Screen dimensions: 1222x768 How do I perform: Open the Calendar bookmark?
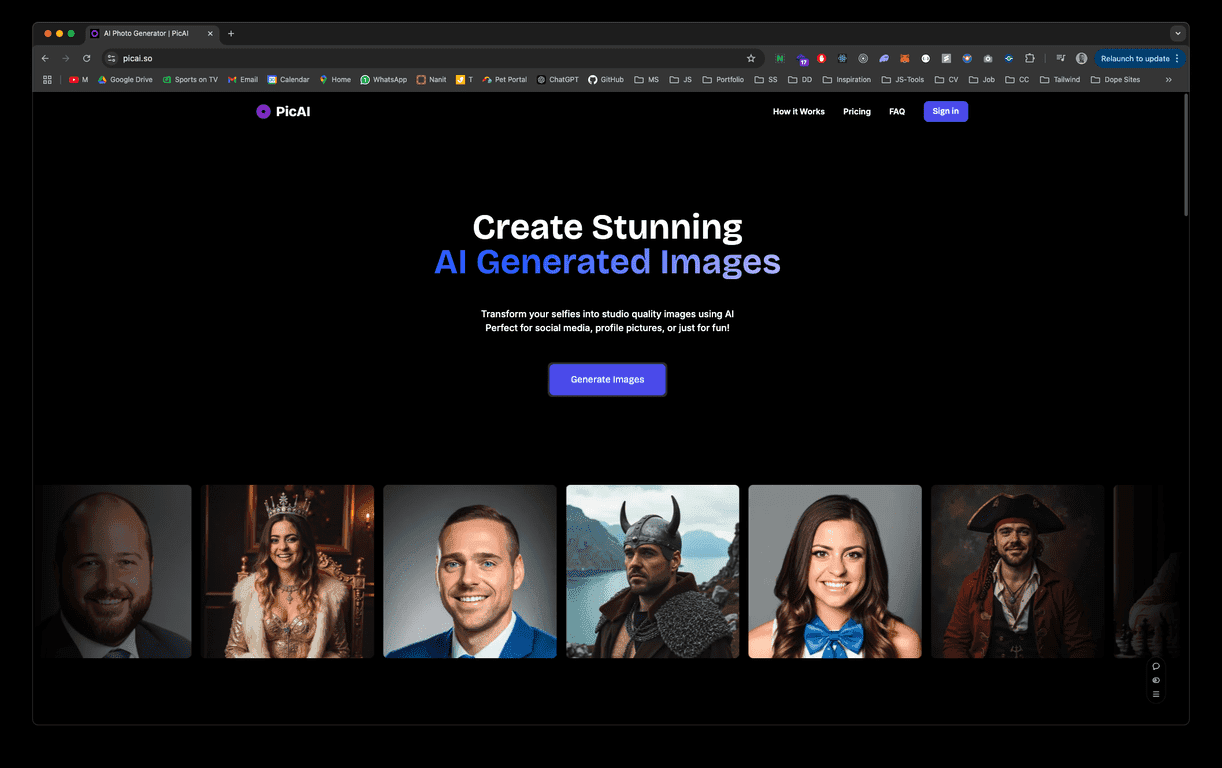coord(287,79)
